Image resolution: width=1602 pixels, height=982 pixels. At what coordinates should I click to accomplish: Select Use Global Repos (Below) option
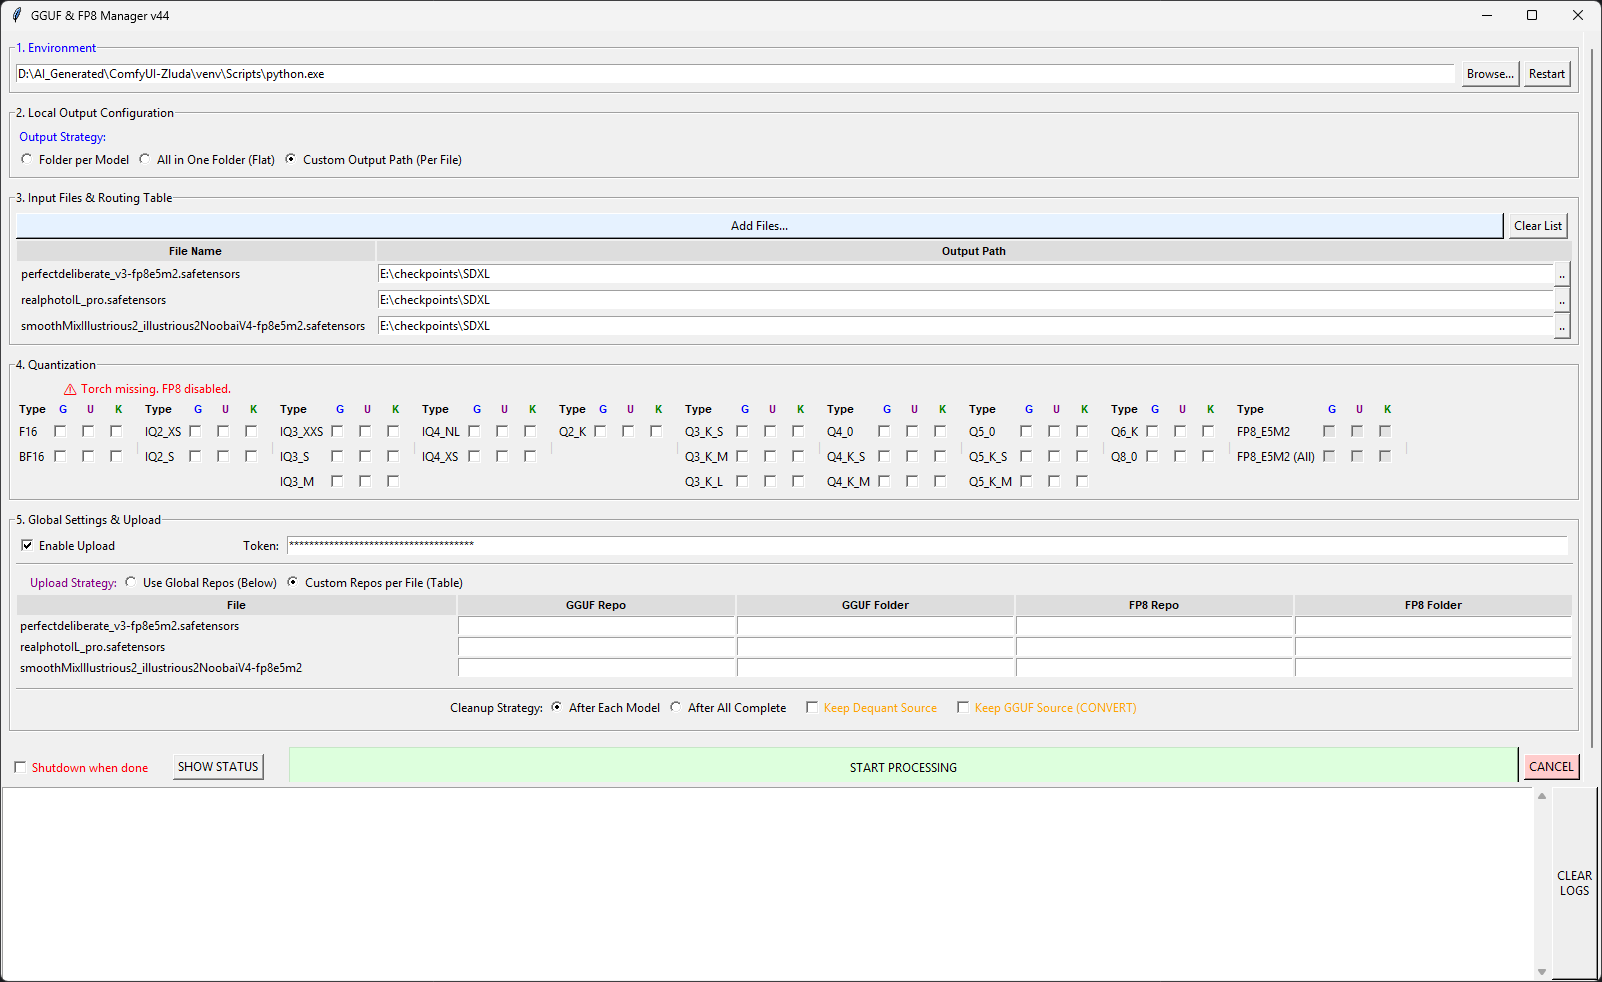pyautogui.click(x=131, y=583)
